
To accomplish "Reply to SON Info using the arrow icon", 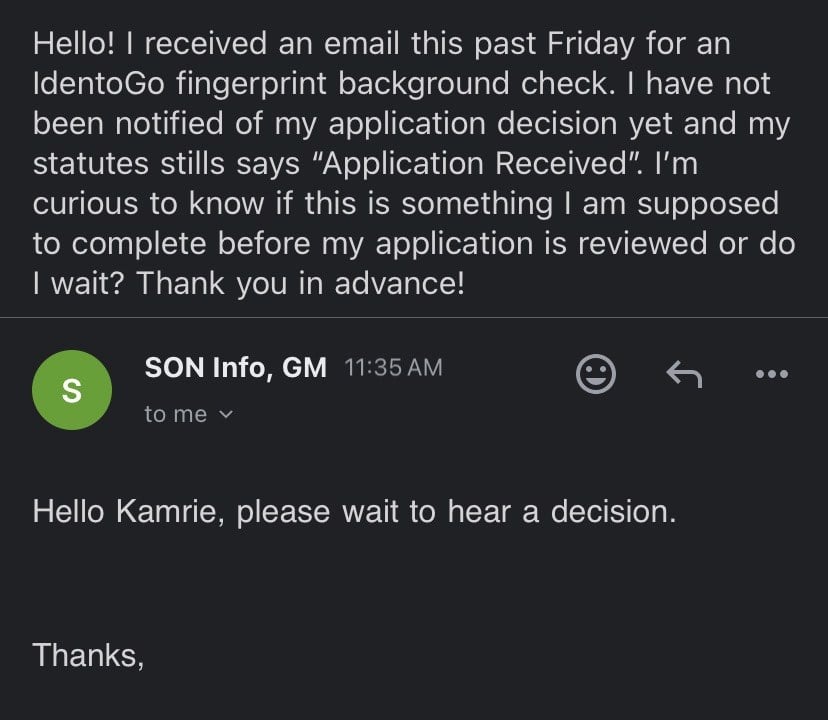I will [x=684, y=374].
